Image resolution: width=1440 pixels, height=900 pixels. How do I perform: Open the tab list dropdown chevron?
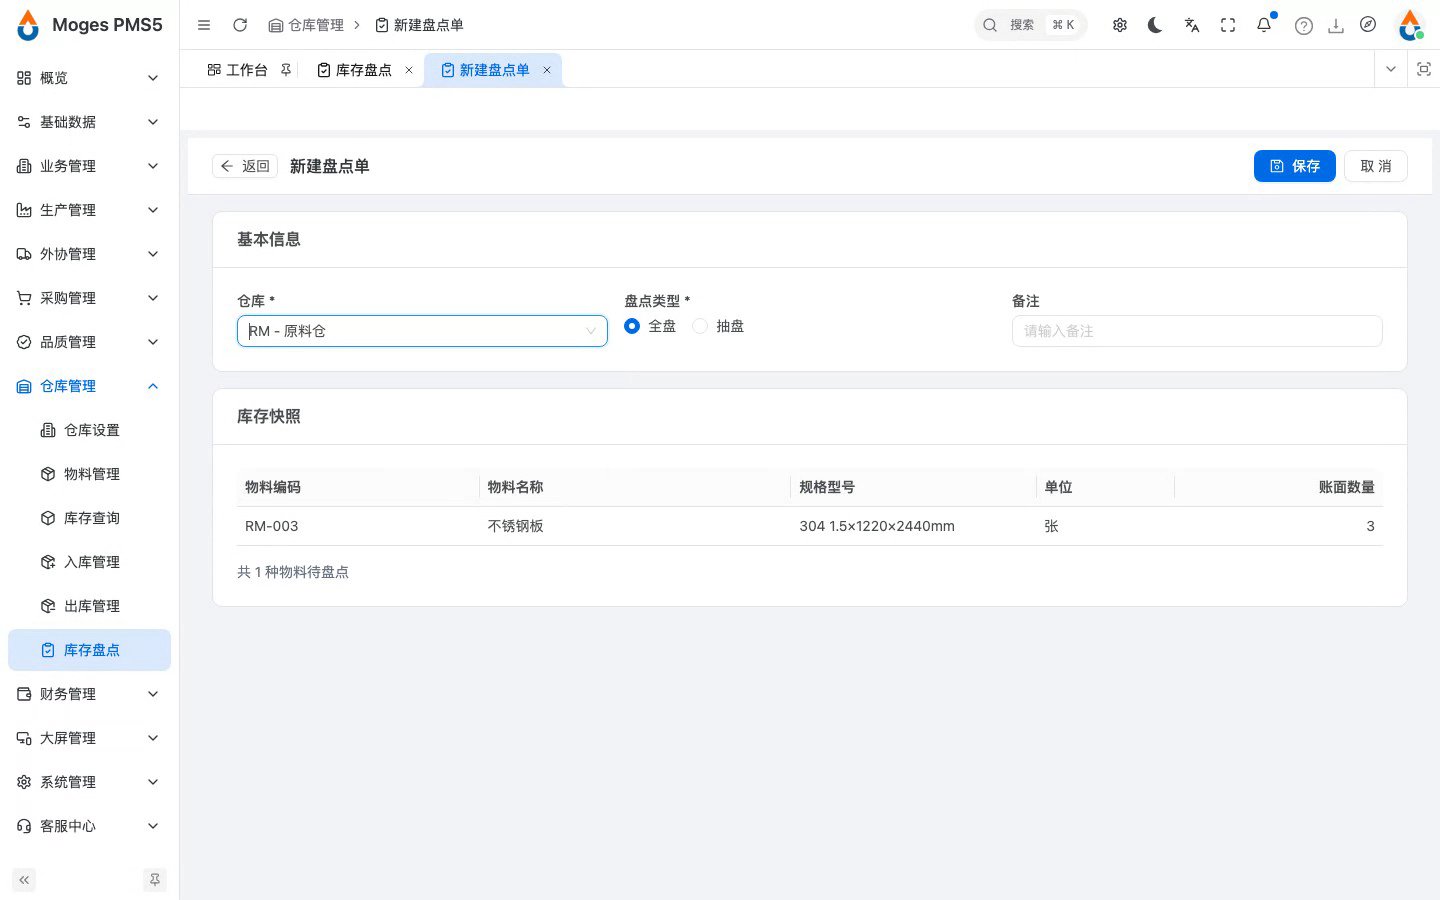click(1391, 69)
